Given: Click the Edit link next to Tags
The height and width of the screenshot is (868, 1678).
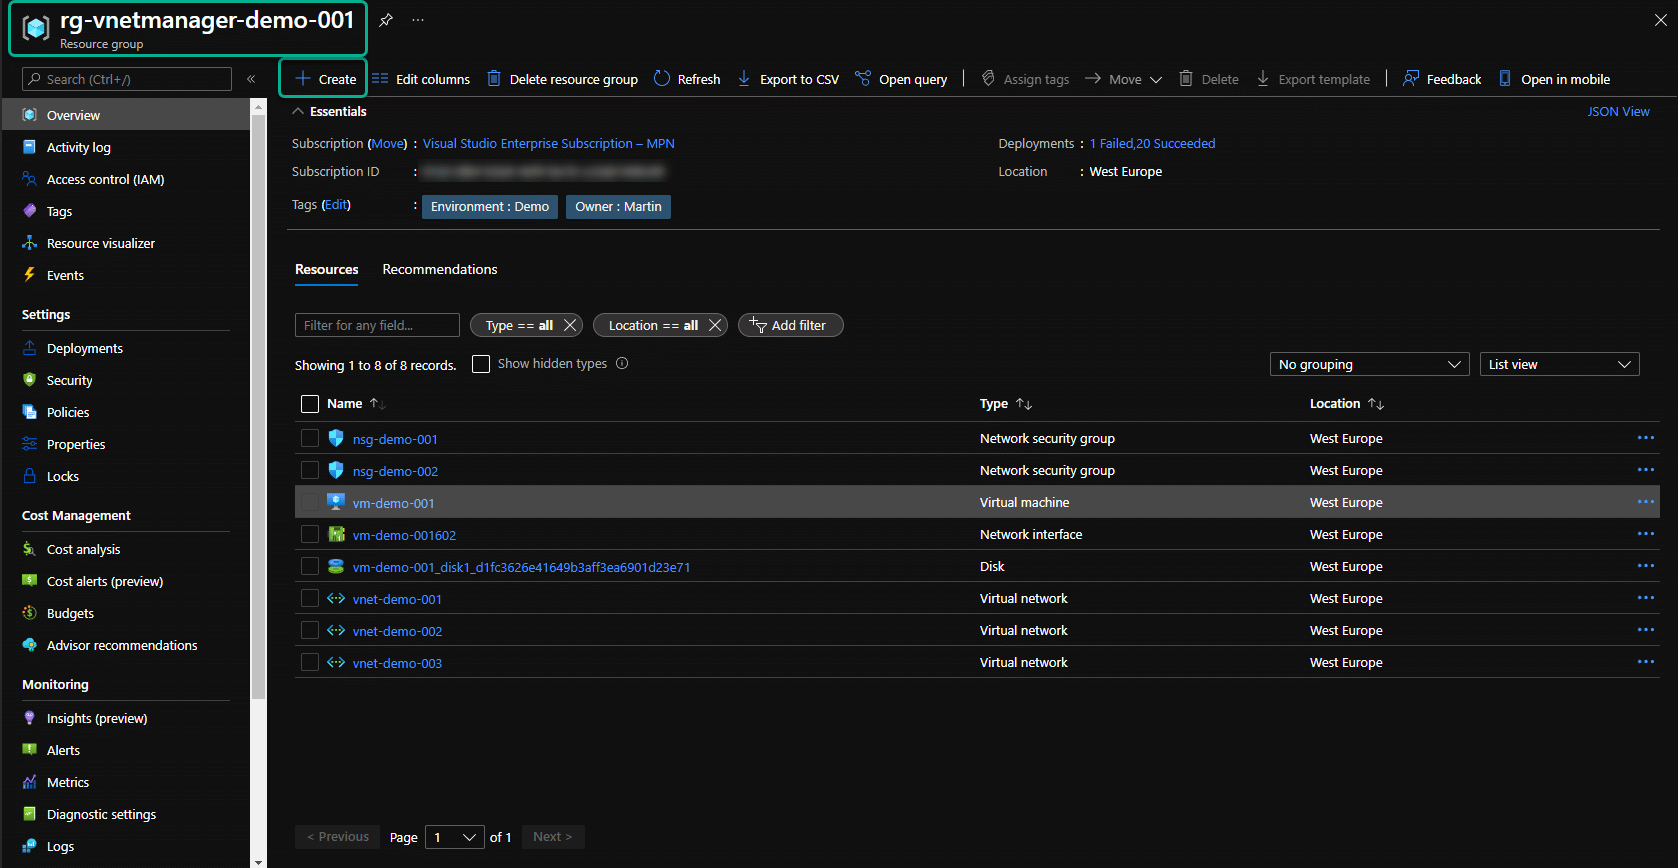Looking at the screenshot, I should 336,205.
